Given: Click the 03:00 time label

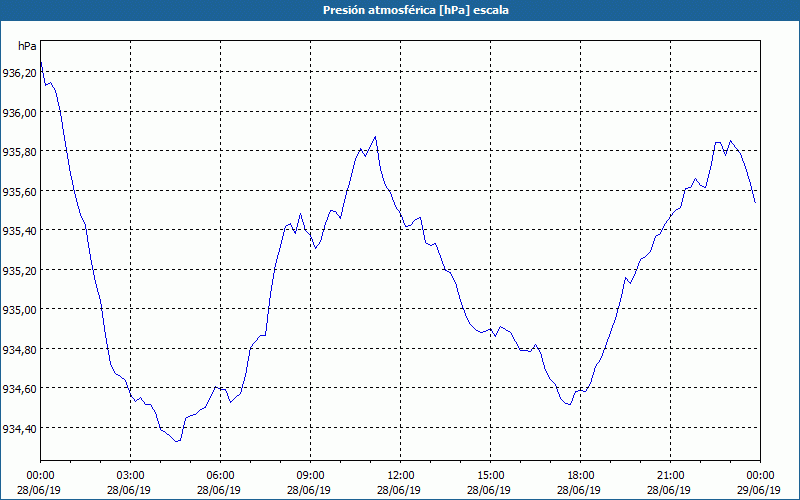Looking at the screenshot, I should pyautogui.click(x=131, y=476).
